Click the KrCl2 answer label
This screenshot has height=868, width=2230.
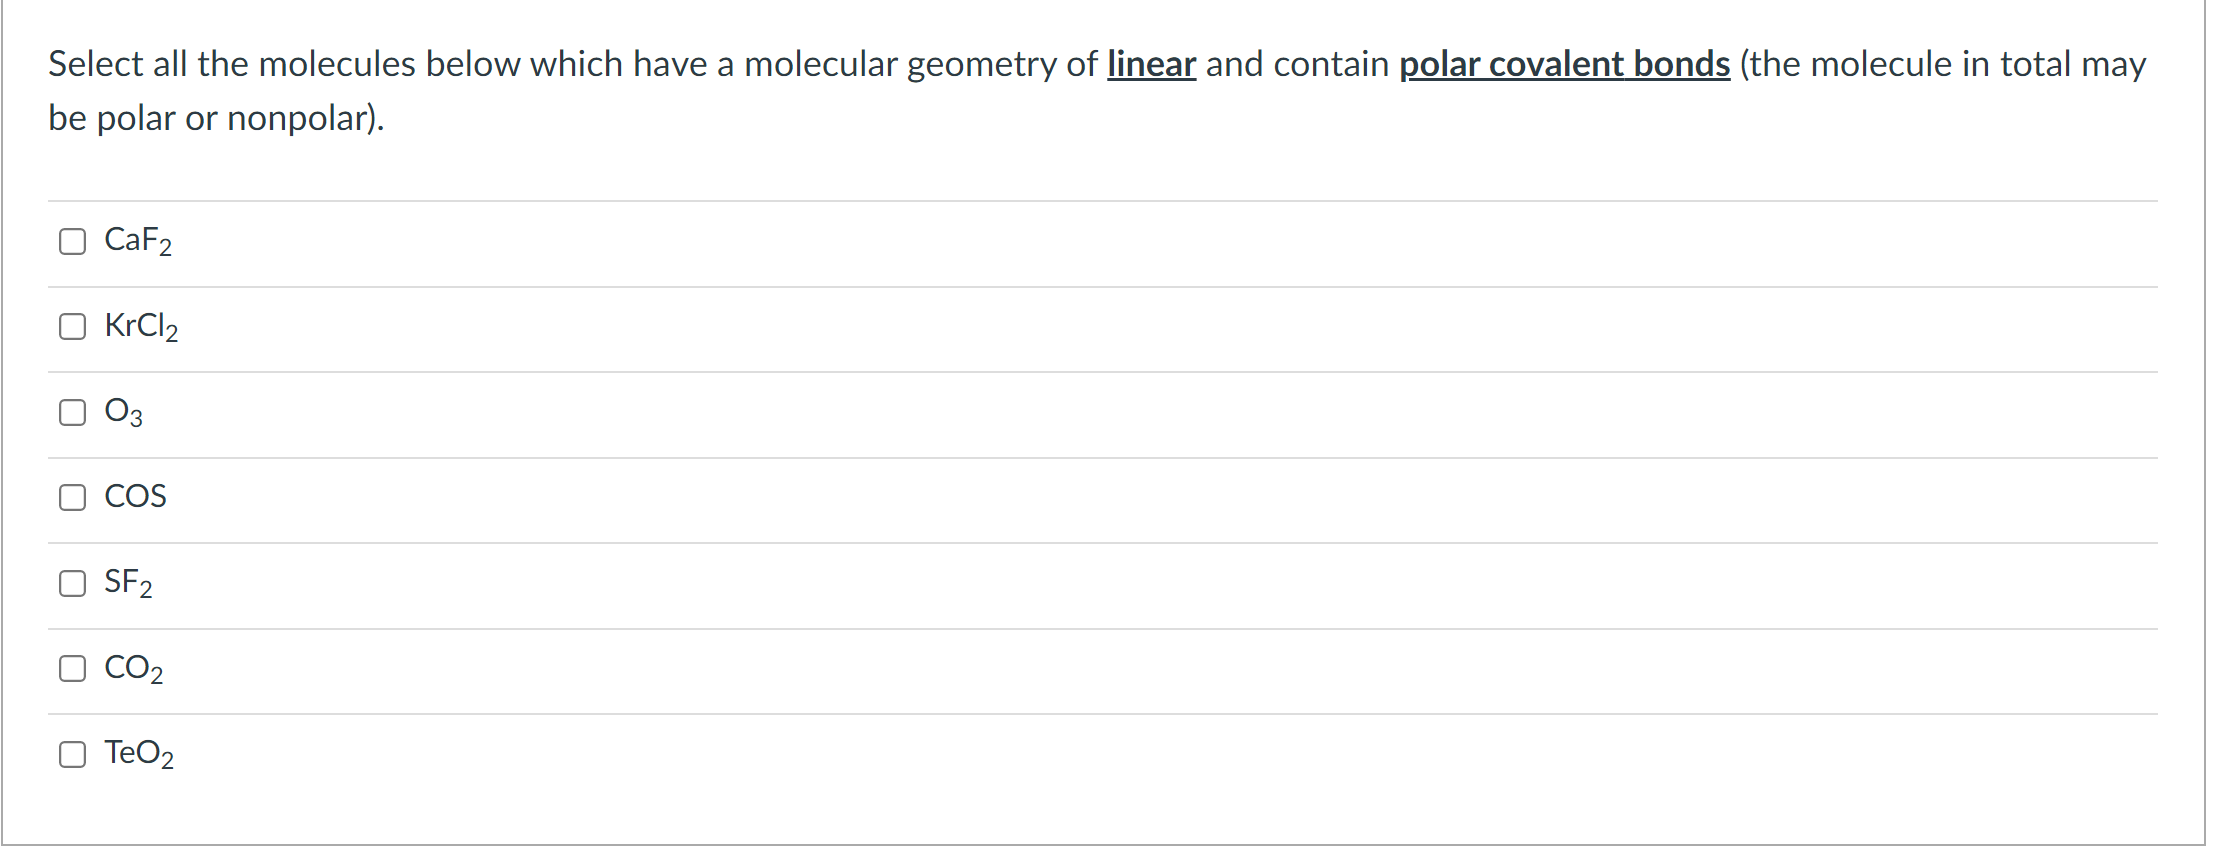[141, 326]
